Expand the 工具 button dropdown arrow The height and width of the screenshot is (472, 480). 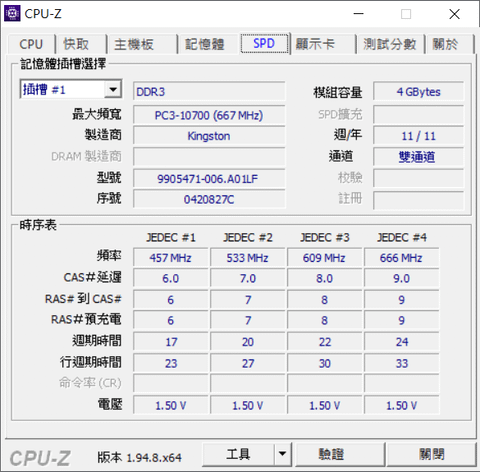(283, 454)
